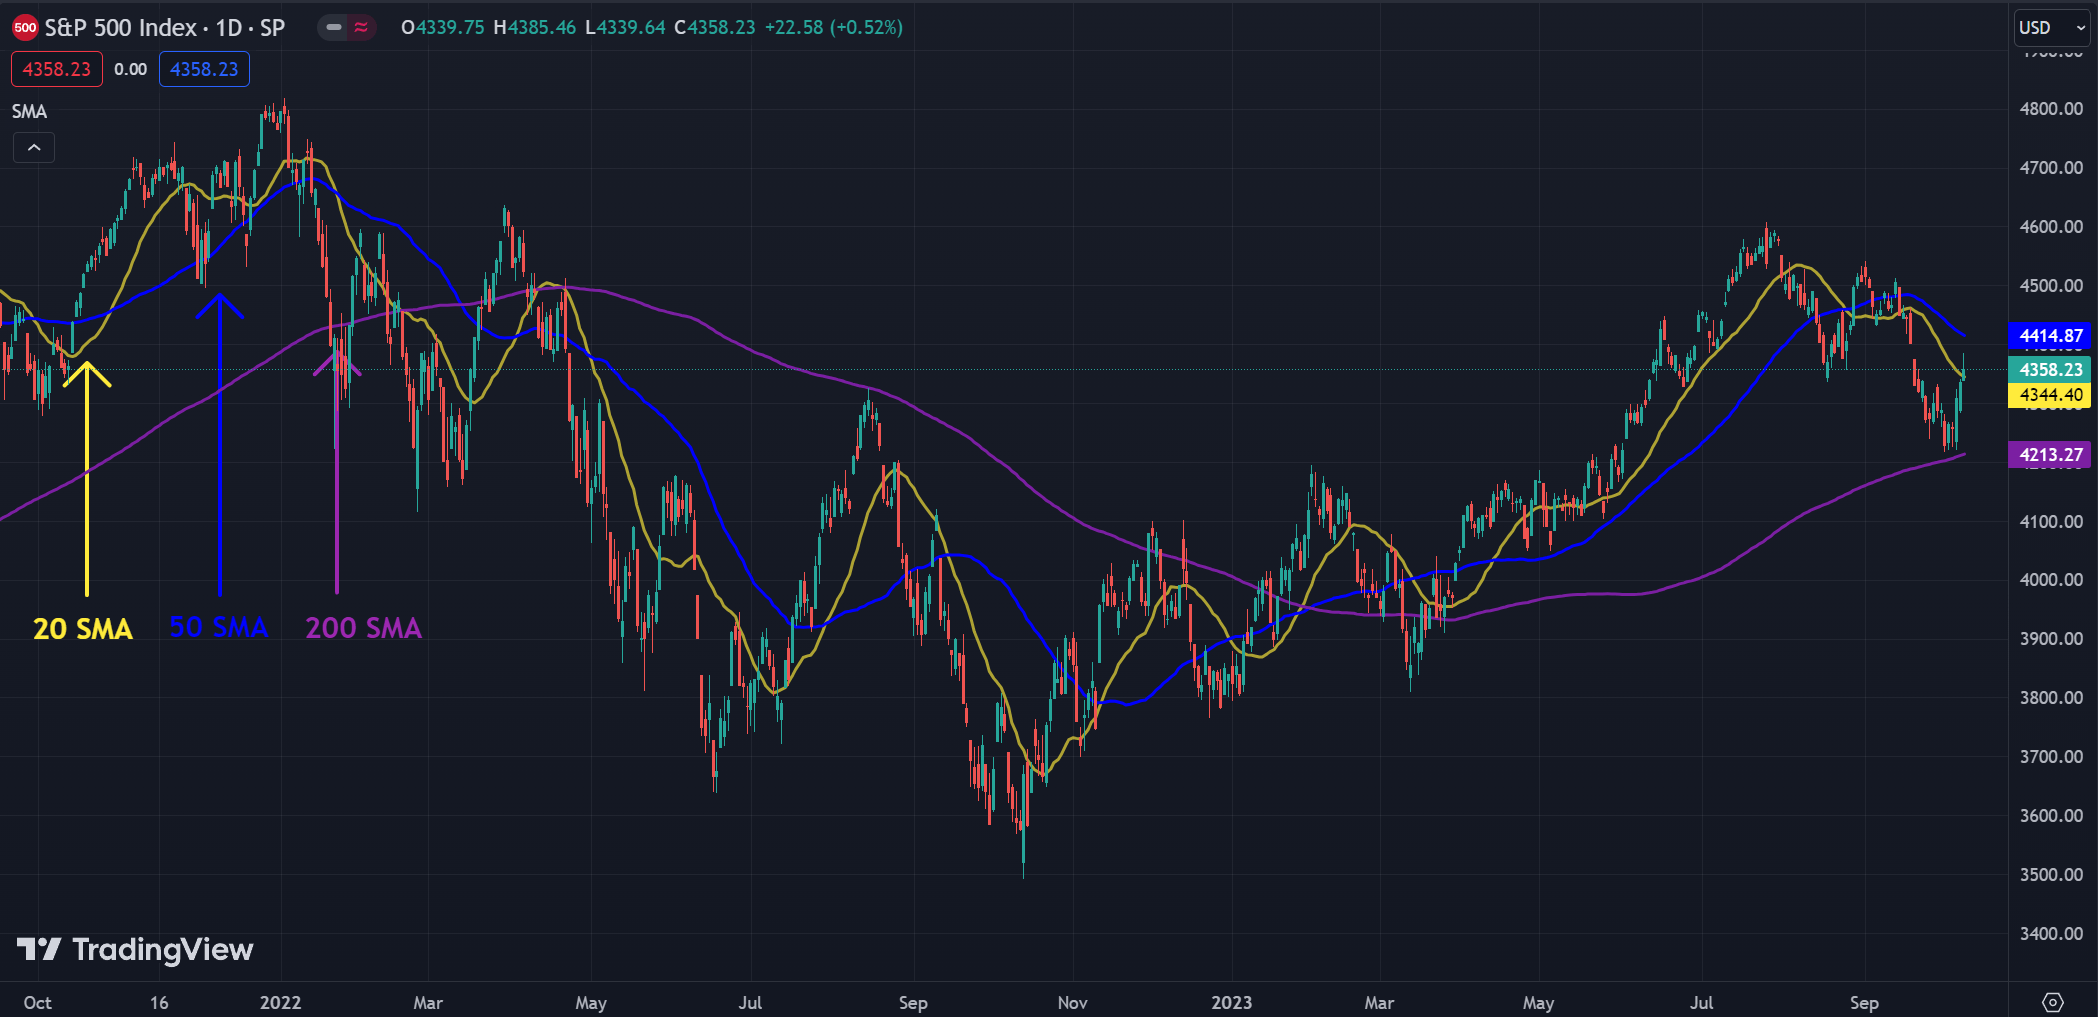The width and height of the screenshot is (2098, 1017).
Task: Click the 3900.00 price scale label
Action: pos(2051,639)
